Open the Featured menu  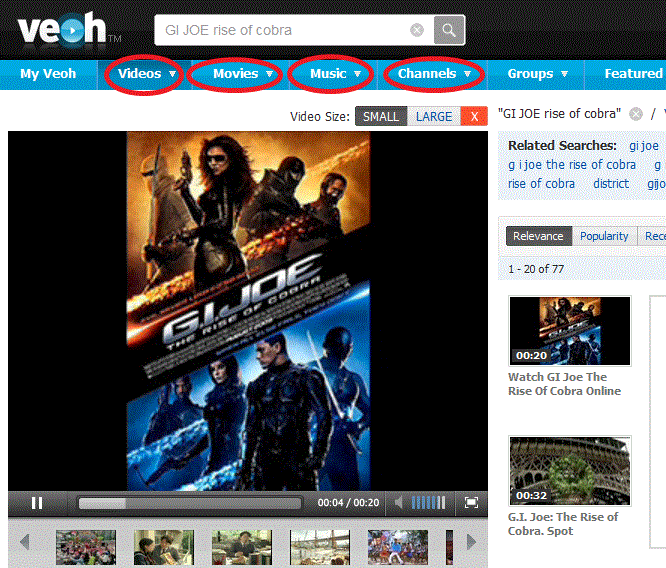pyautogui.click(x=633, y=74)
